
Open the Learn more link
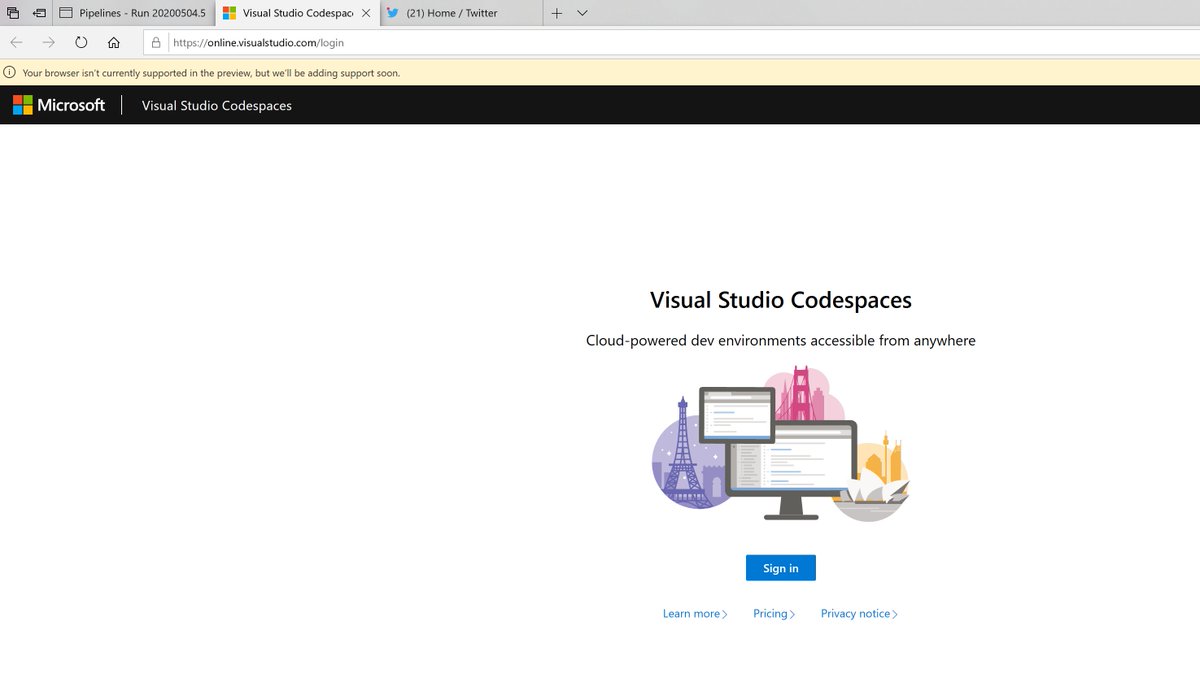(695, 614)
